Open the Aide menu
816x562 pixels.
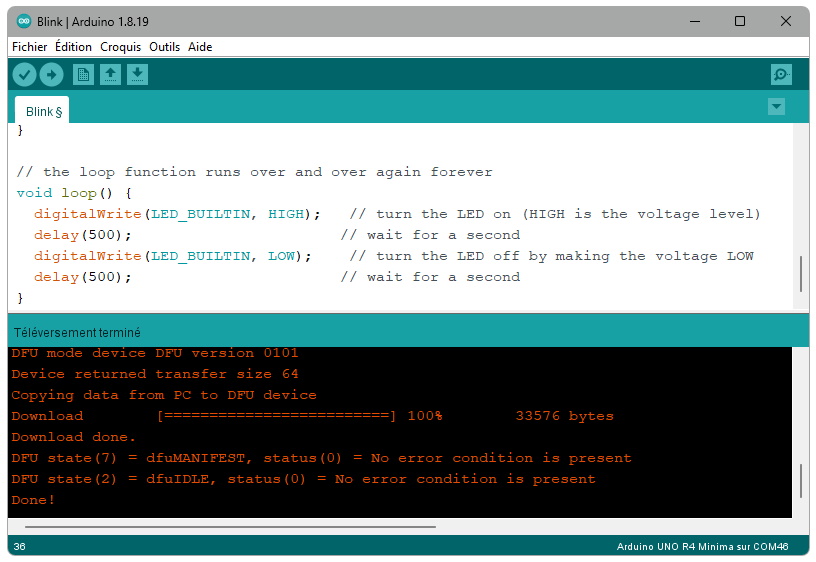click(200, 47)
